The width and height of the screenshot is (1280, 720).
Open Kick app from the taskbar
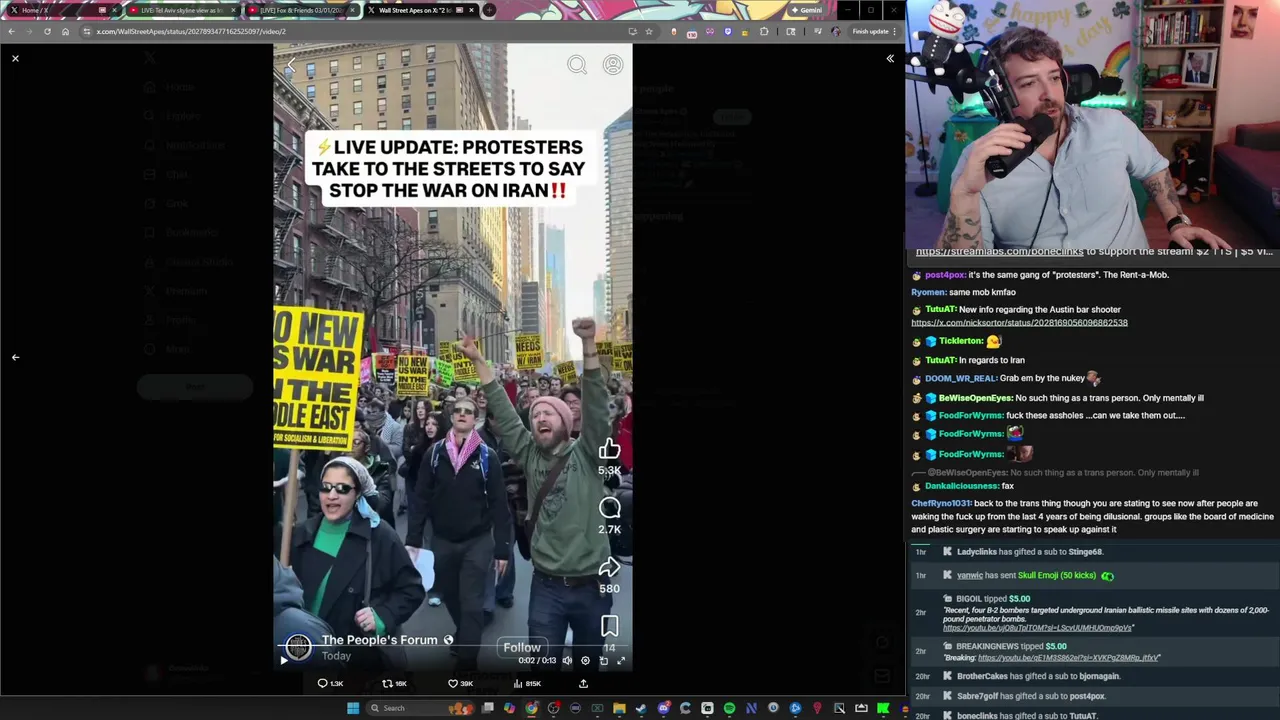883,708
